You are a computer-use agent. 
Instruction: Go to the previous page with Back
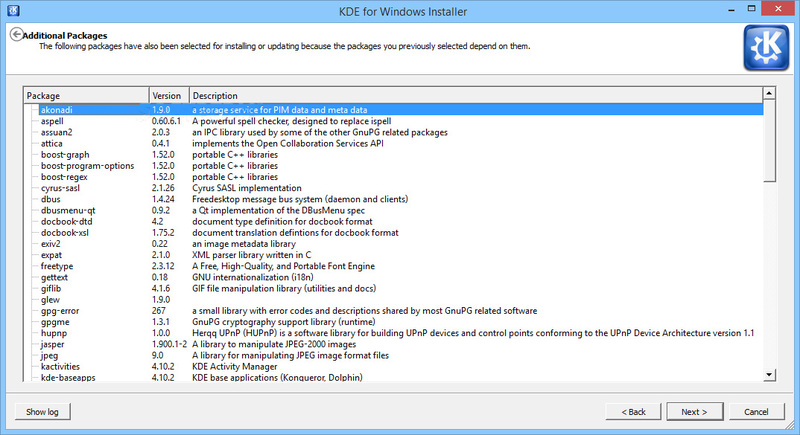633,412
